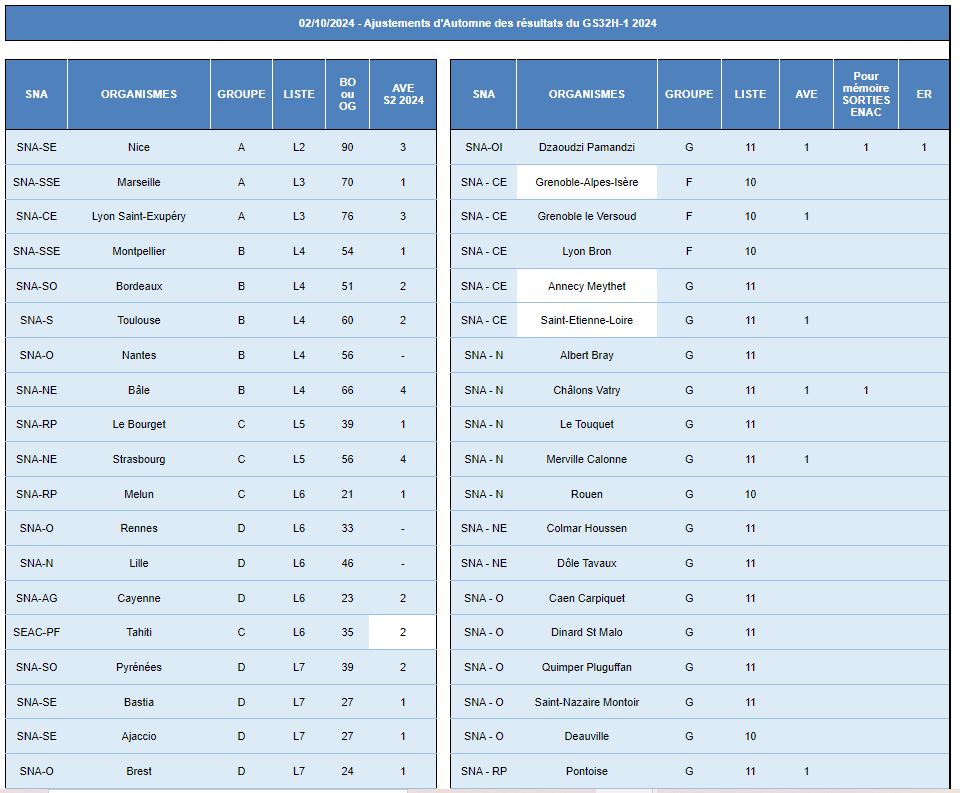Screen dimensions: 960x793
Task: Click the LISTE value in Rouen row
Action: tap(750, 494)
